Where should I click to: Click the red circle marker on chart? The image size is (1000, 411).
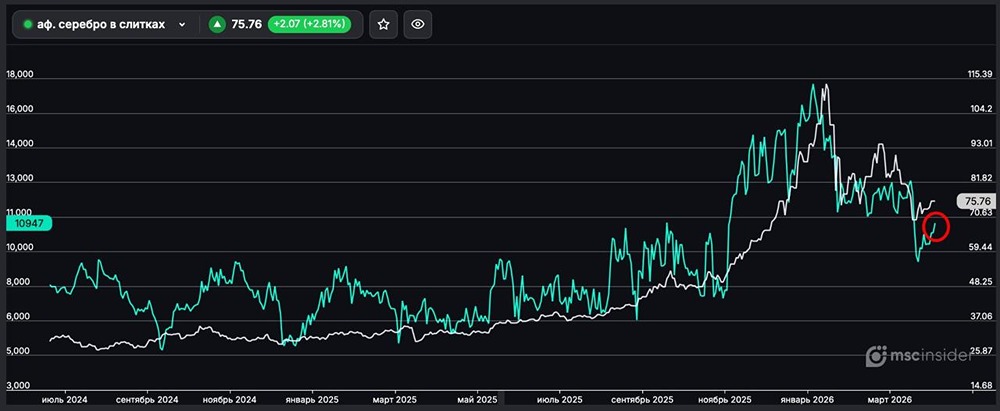point(936,227)
